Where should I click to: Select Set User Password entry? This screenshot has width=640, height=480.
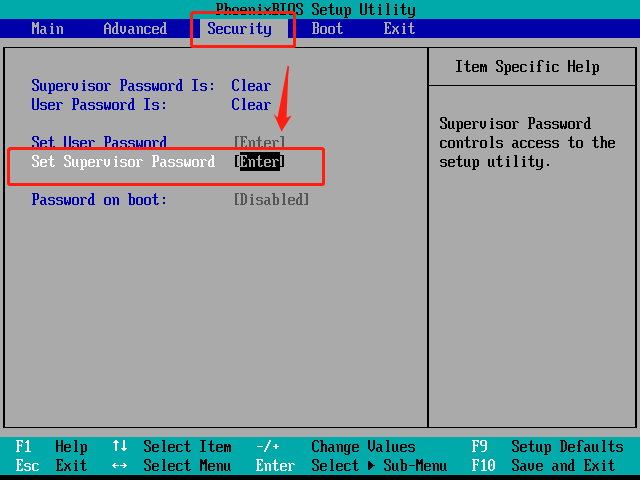point(99,142)
